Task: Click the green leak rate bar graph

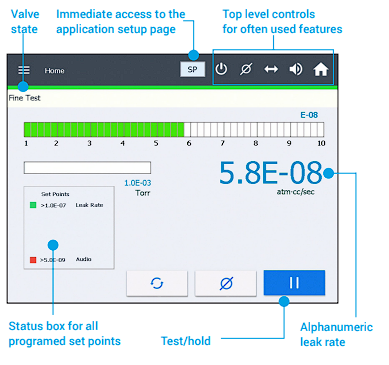Action: pos(174,130)
